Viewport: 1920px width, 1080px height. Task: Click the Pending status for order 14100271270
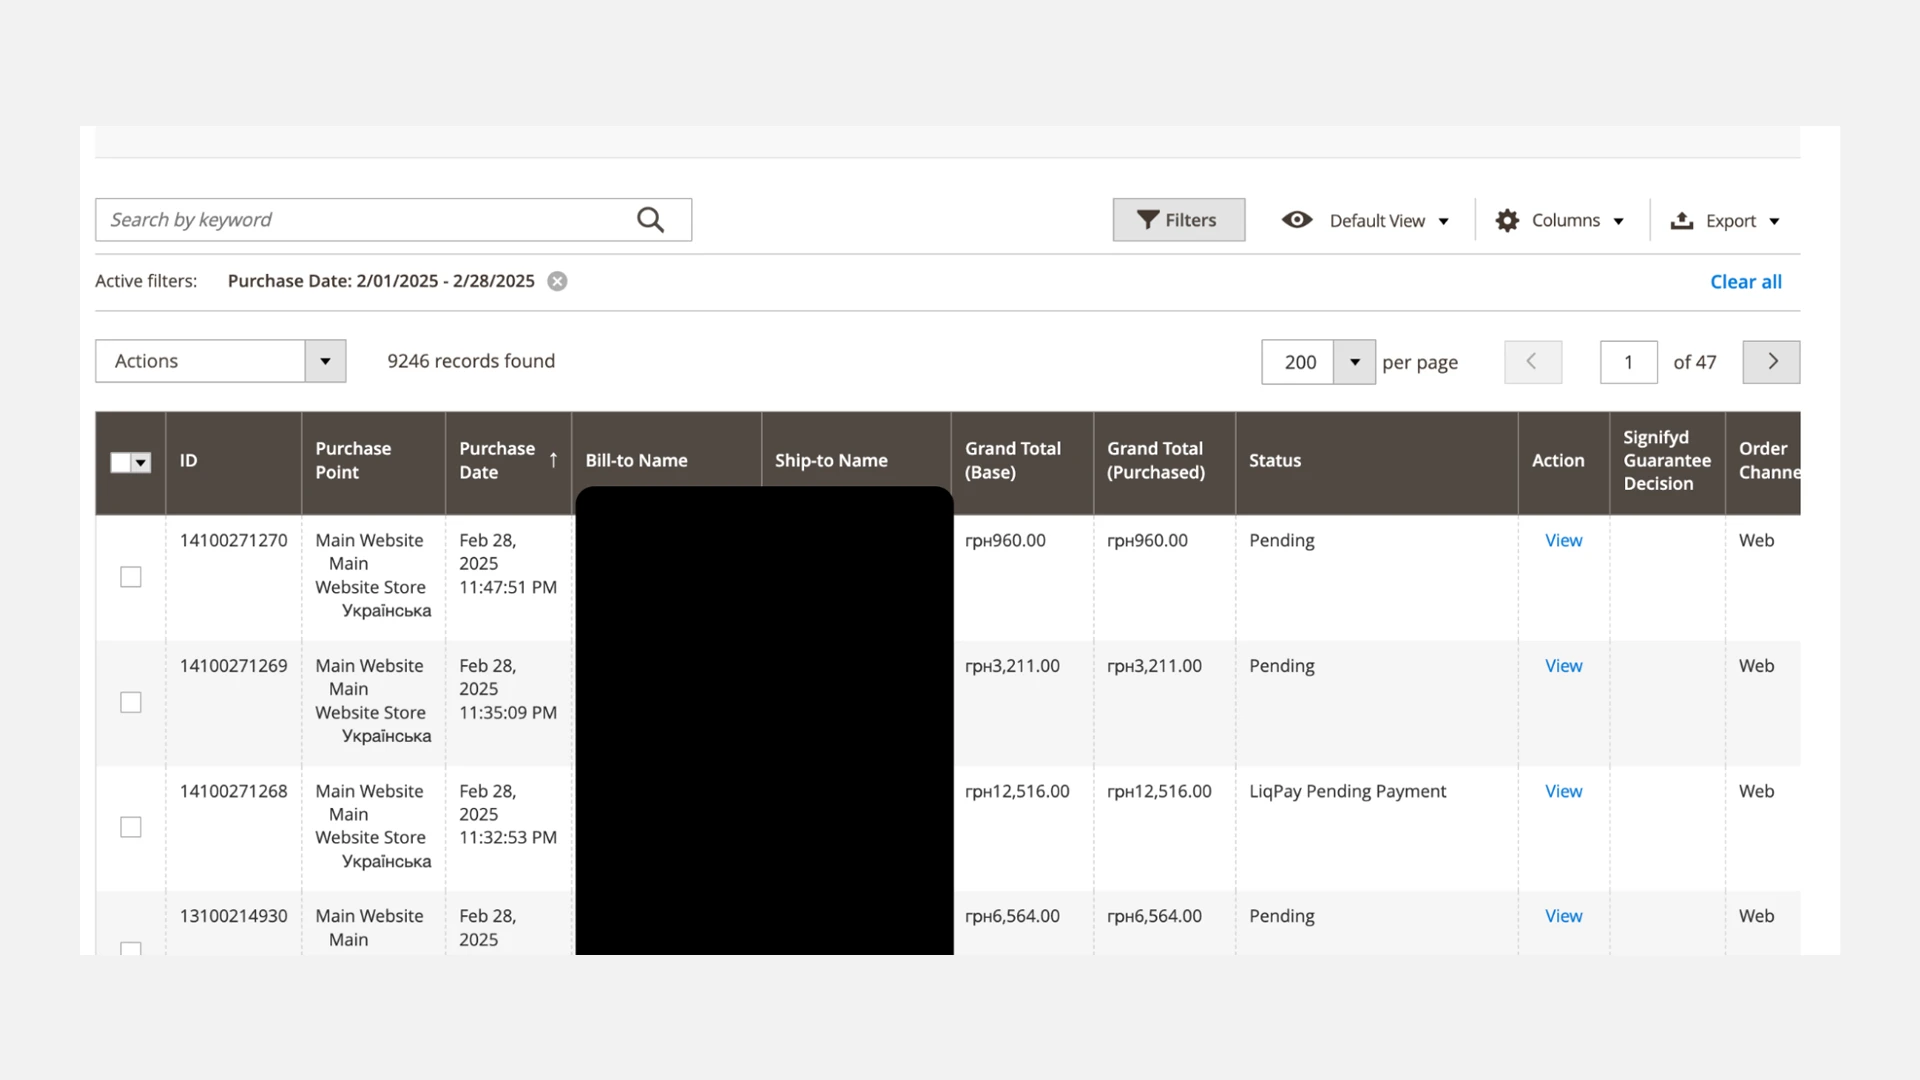1281,541
